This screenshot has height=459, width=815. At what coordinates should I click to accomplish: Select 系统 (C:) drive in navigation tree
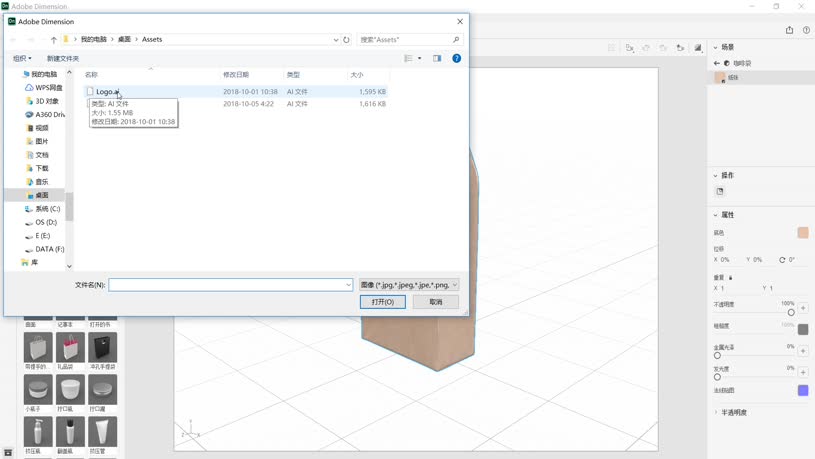[x=43, y=209]
